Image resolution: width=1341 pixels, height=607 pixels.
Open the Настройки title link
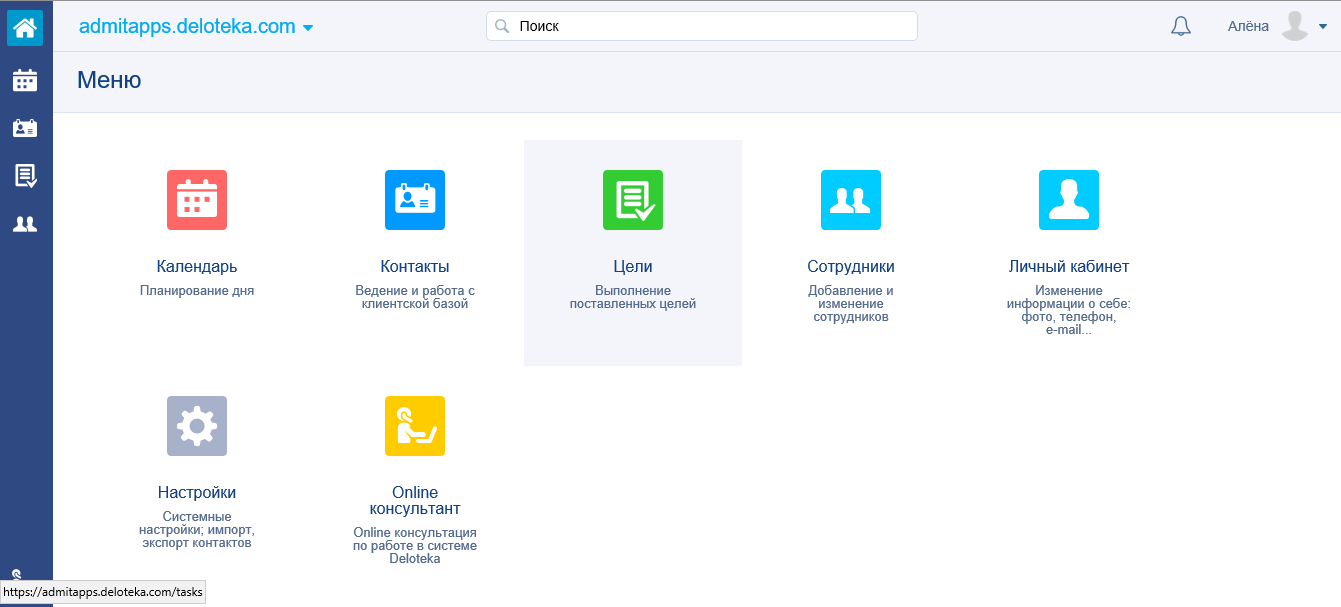point(197,493)
